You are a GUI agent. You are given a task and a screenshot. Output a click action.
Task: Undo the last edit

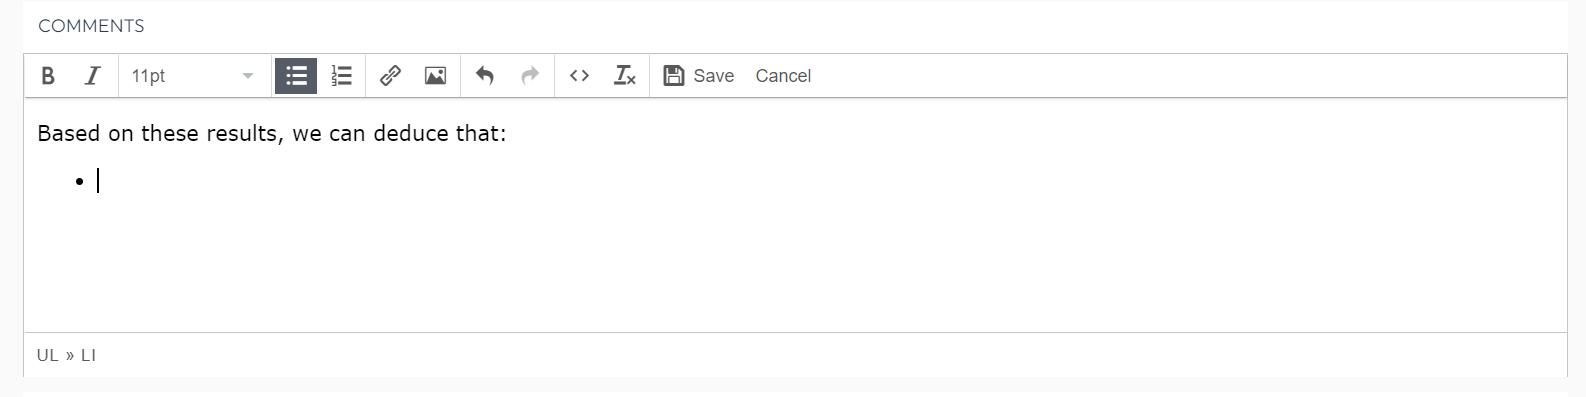click(485, 76)
